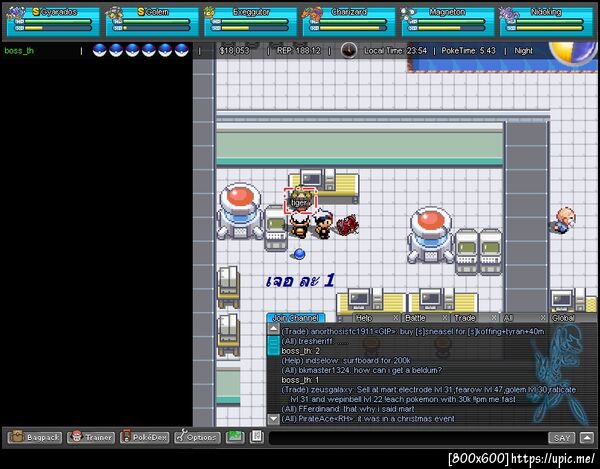
Task: Click the chat scroll down arrow
Action: pos(273,419)
